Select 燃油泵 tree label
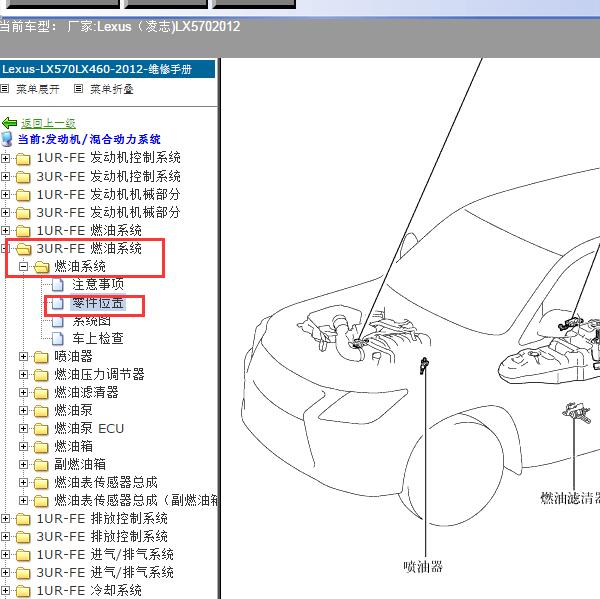The width and height of the screenshot is (600, 599). [73, 410]
